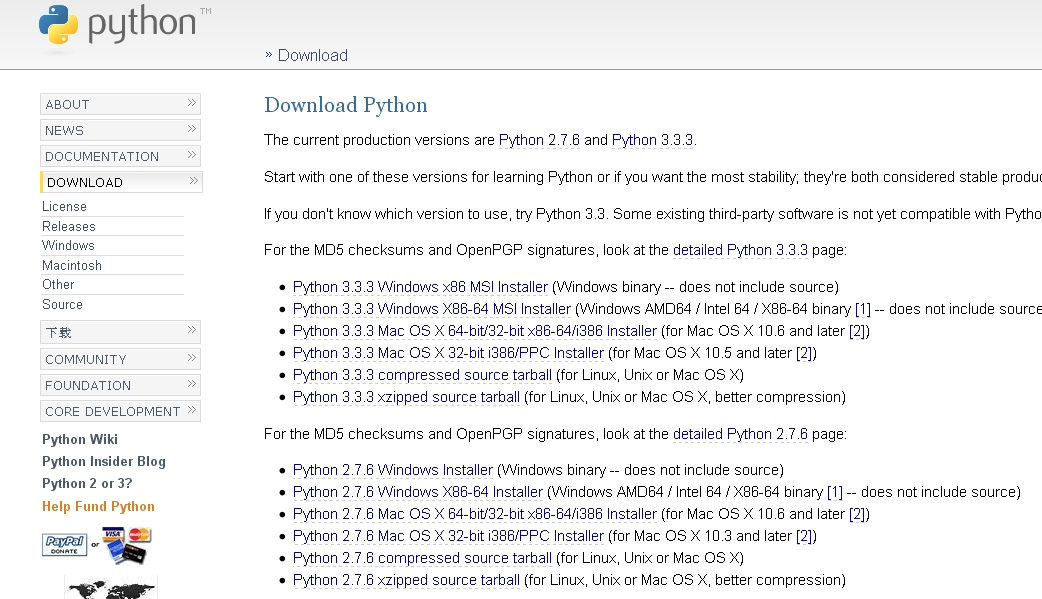Open the Python 2 or 3? link

pyautogui.click(x=87, y=483)
